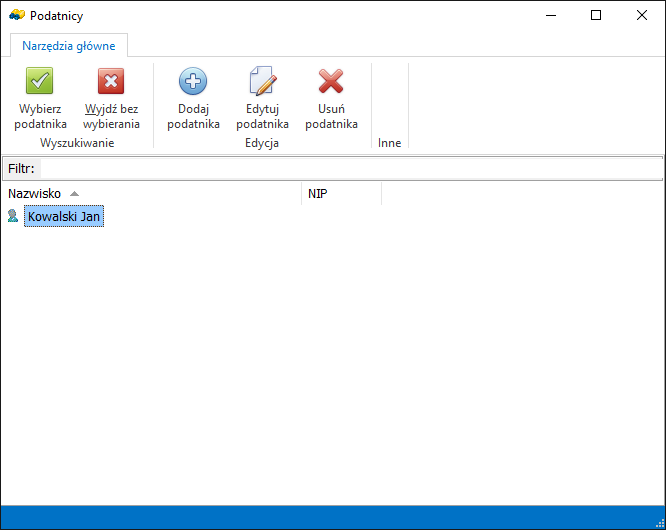666x530 pixels.
Task: Click the red X Usuń podatnika icon
Action: click(331, 82)
